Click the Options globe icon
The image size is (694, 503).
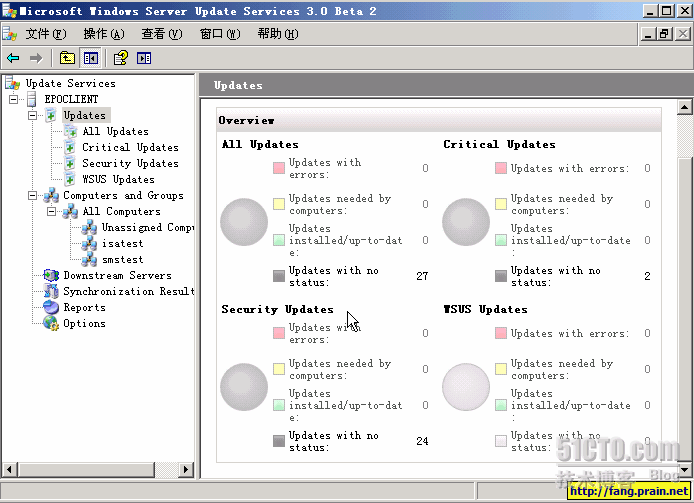click(x=51, y=323)
